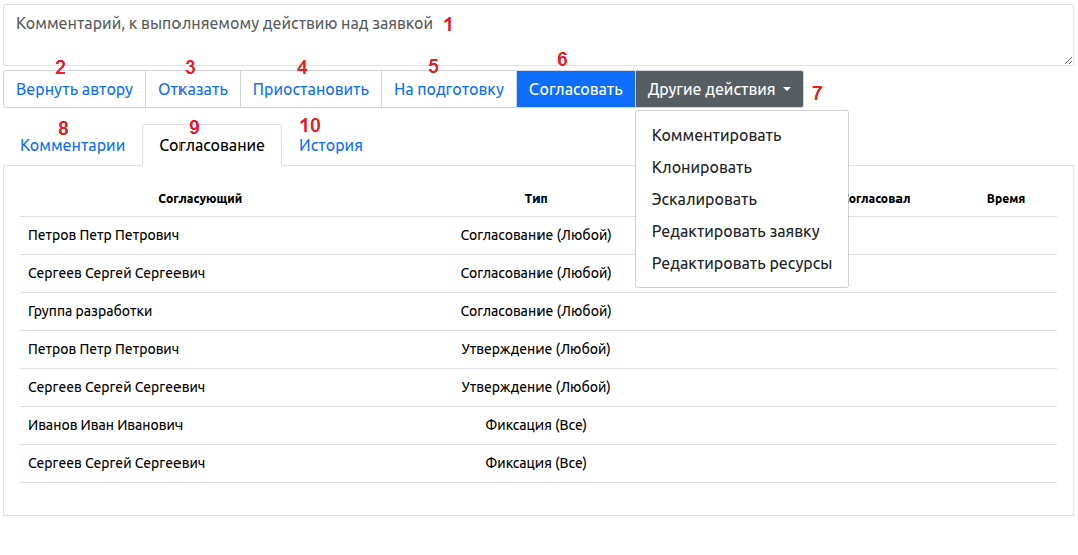Choose 'Комментировать' from the dropdown menu
The width and height of the screenshot is (1078, 555).
[x=716, y=136]
